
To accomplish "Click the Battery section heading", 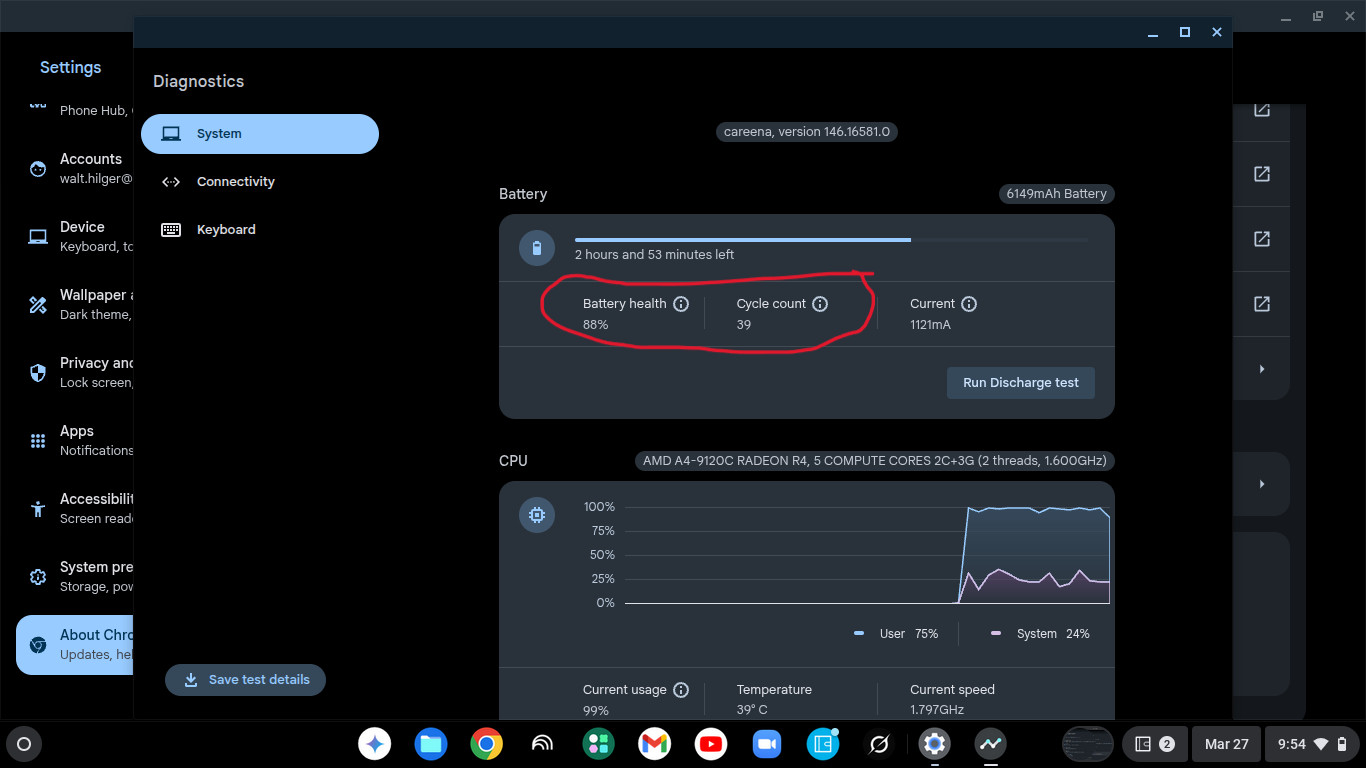I will pyautogui.click(x=523, y=194).
